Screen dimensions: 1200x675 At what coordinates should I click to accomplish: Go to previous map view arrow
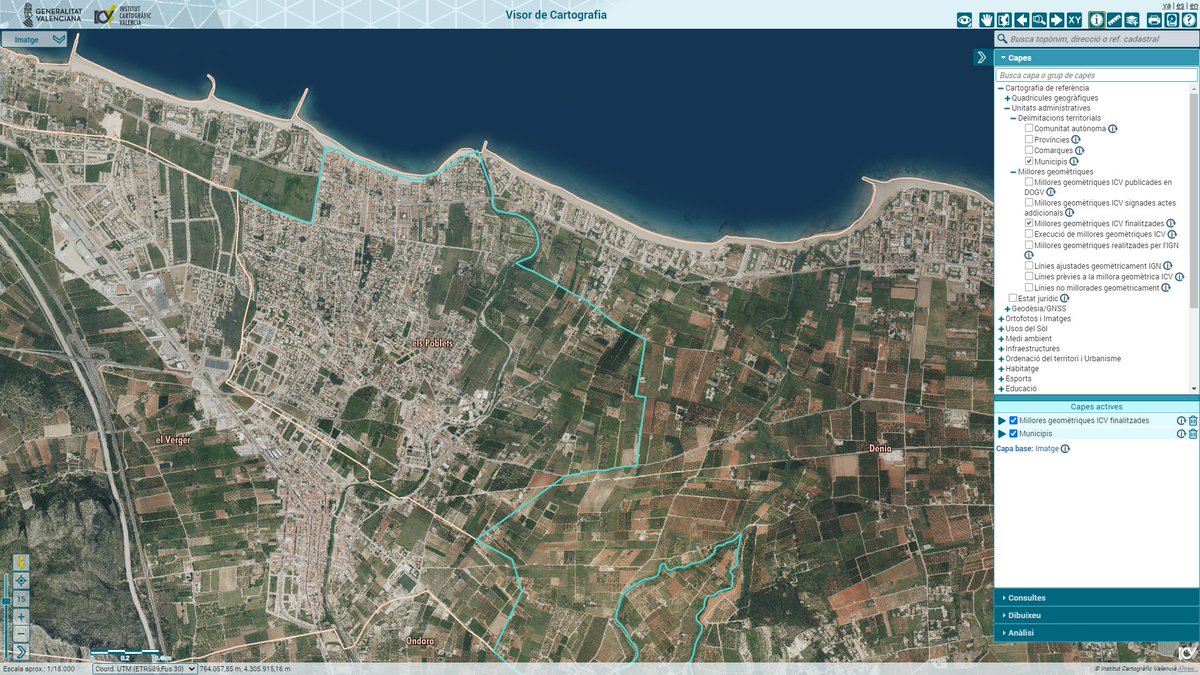coord(1022,19)
